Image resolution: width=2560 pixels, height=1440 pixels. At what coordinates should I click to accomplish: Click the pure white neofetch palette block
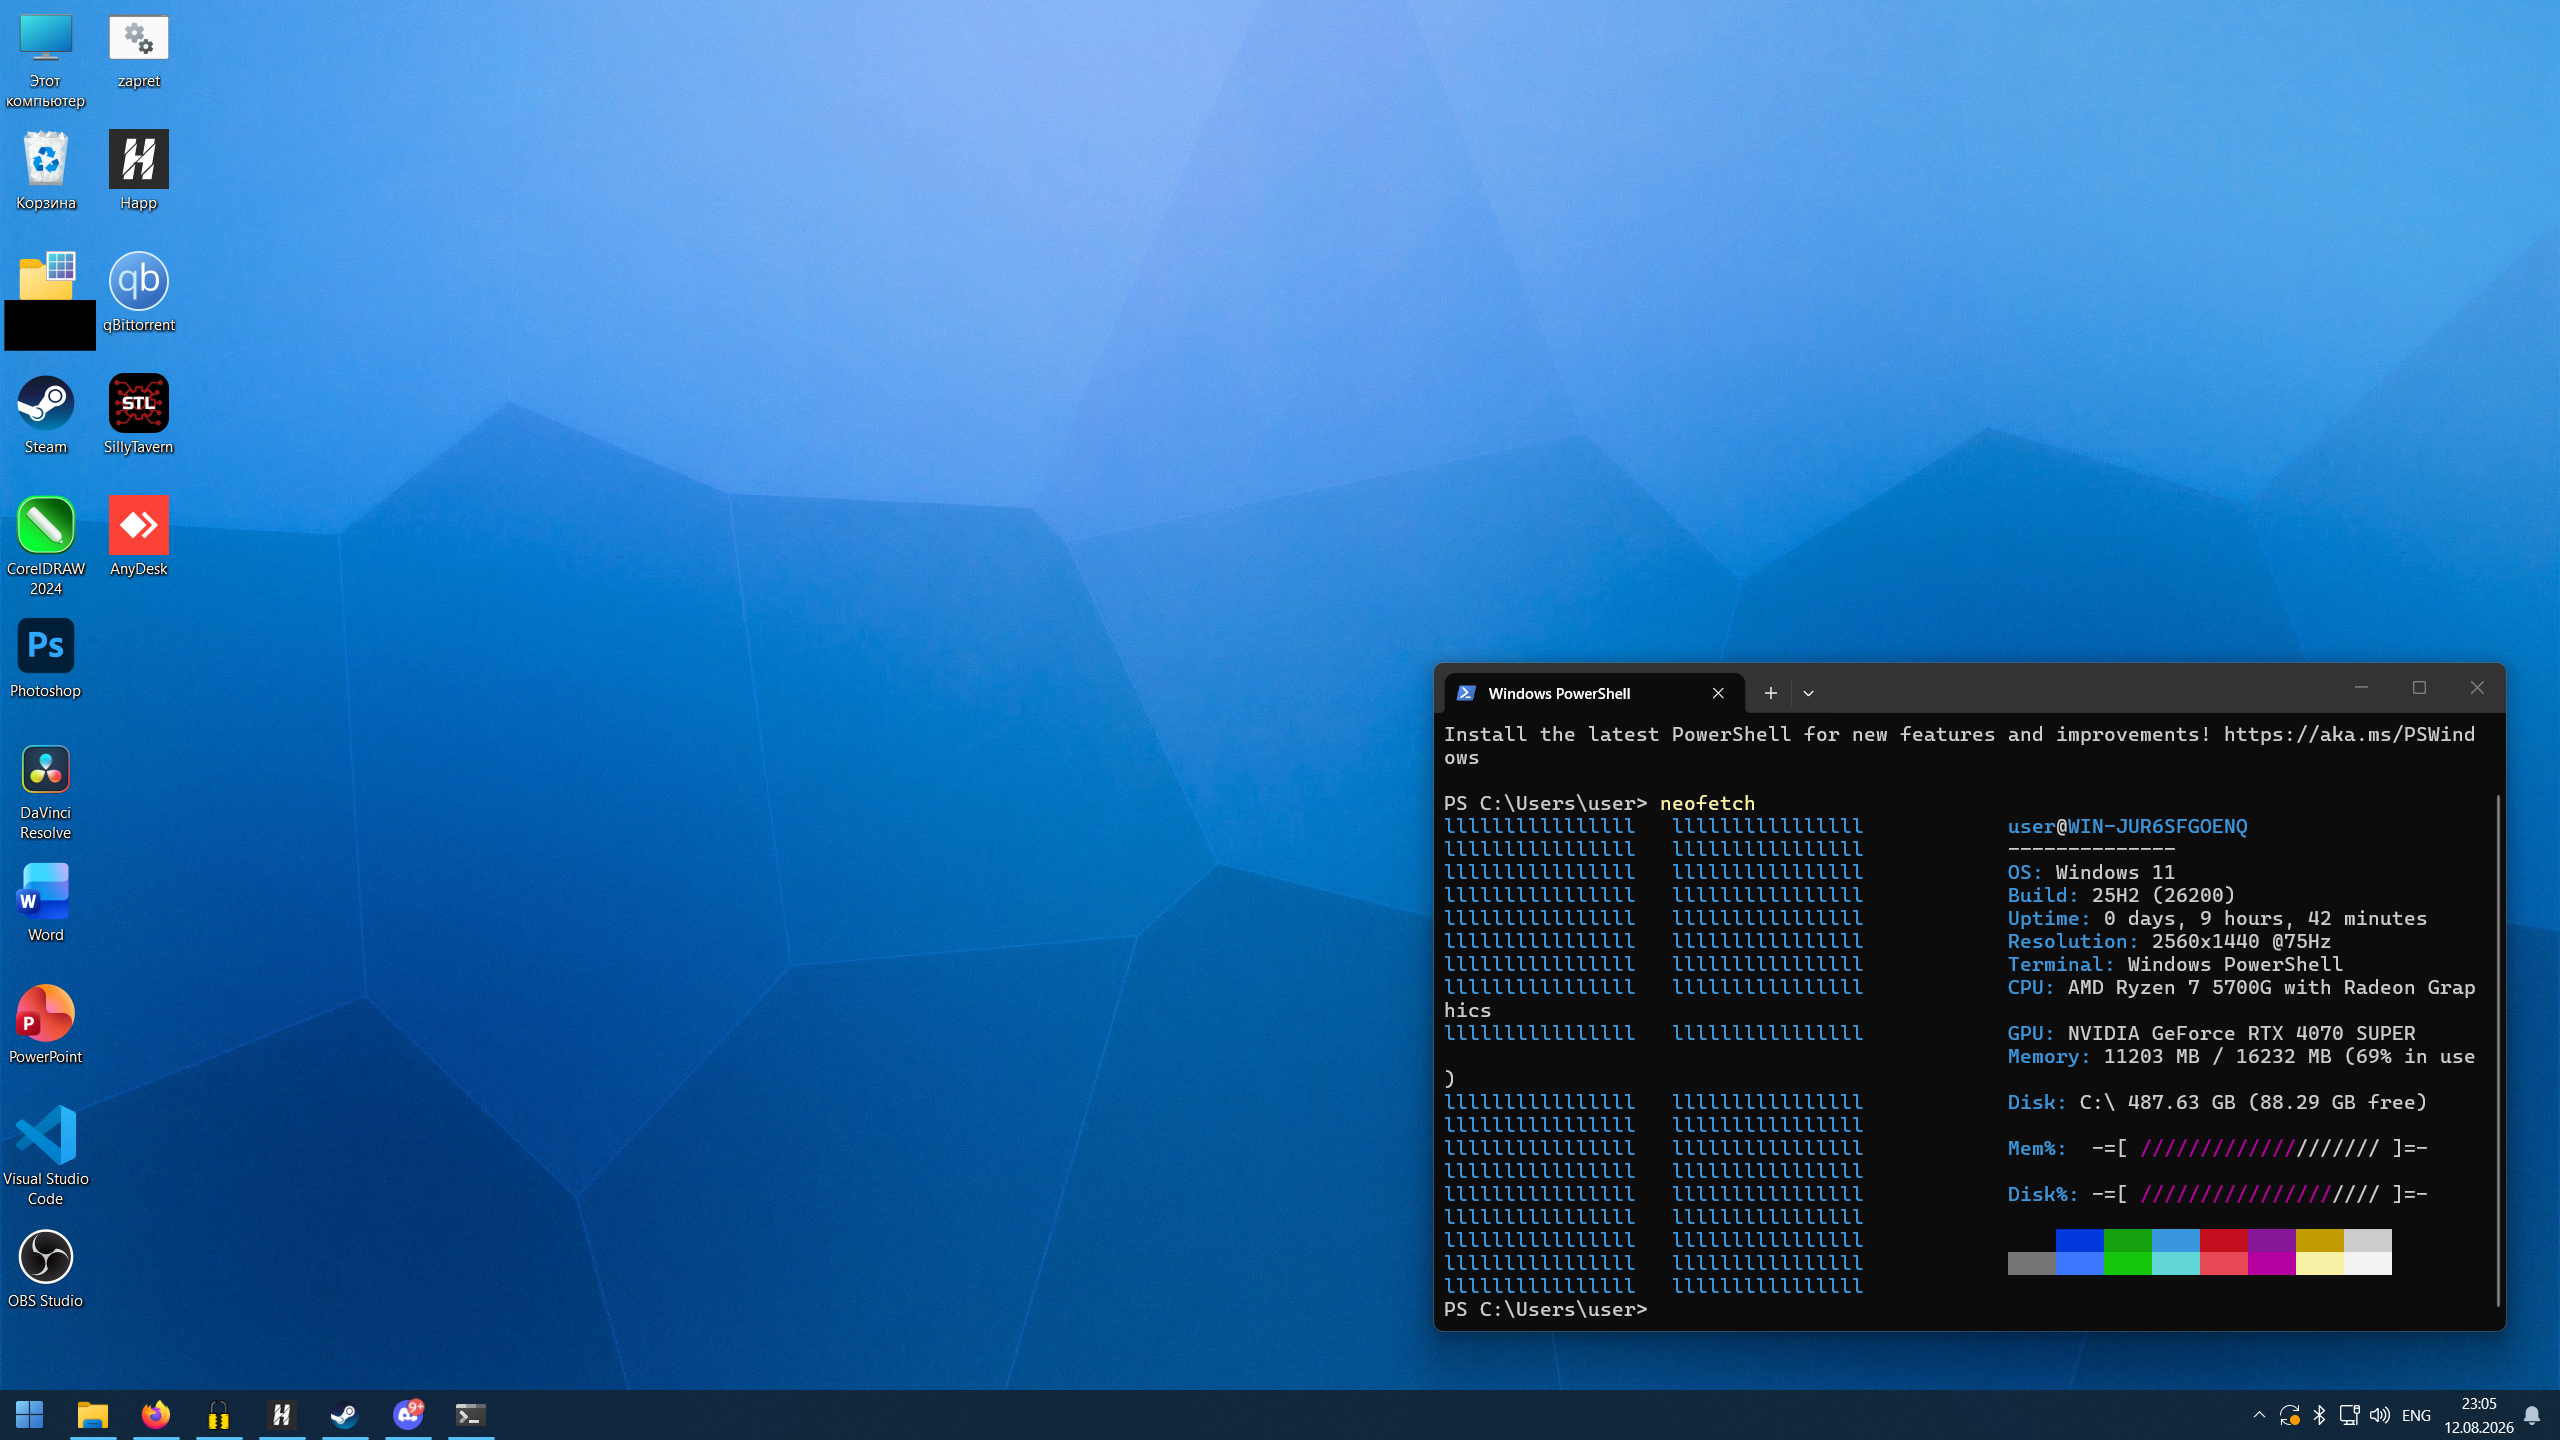click(x=2367, y=1263)
